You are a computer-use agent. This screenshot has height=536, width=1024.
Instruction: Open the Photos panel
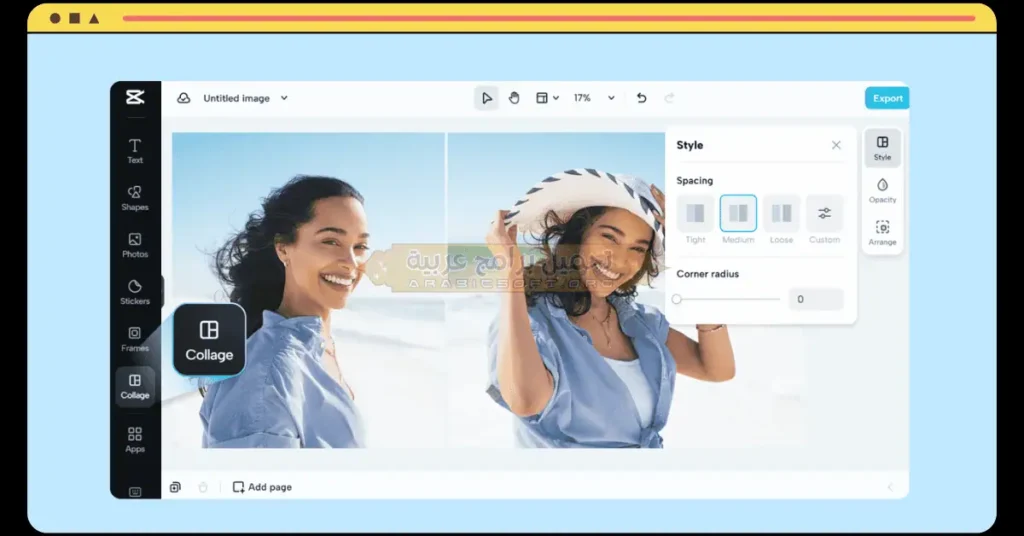pyautogui.click(x=135, y=245)
